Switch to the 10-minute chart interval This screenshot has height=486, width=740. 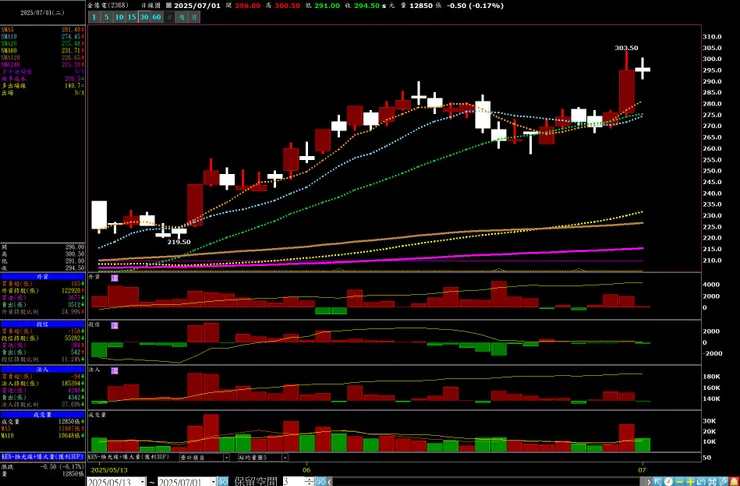point(119,17)
